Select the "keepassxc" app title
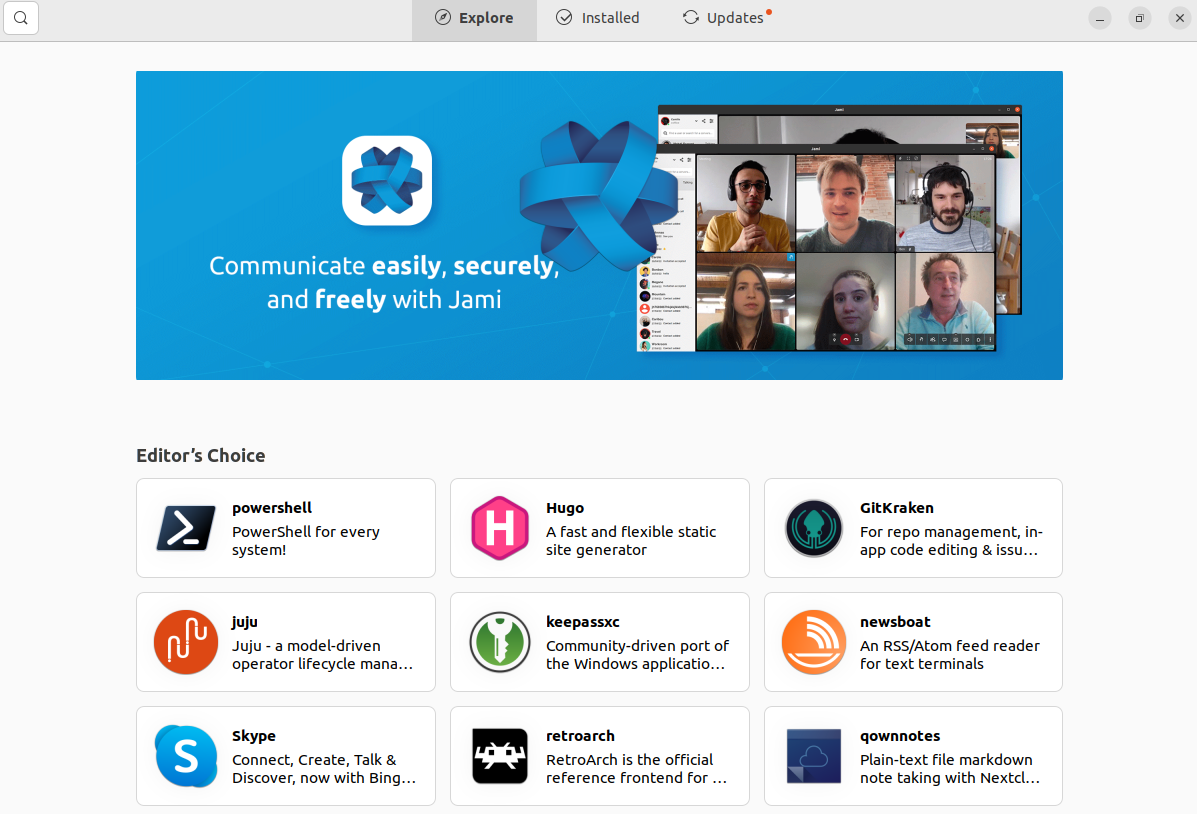Viewport: 1197px width, 814px height. coord(582,622)
